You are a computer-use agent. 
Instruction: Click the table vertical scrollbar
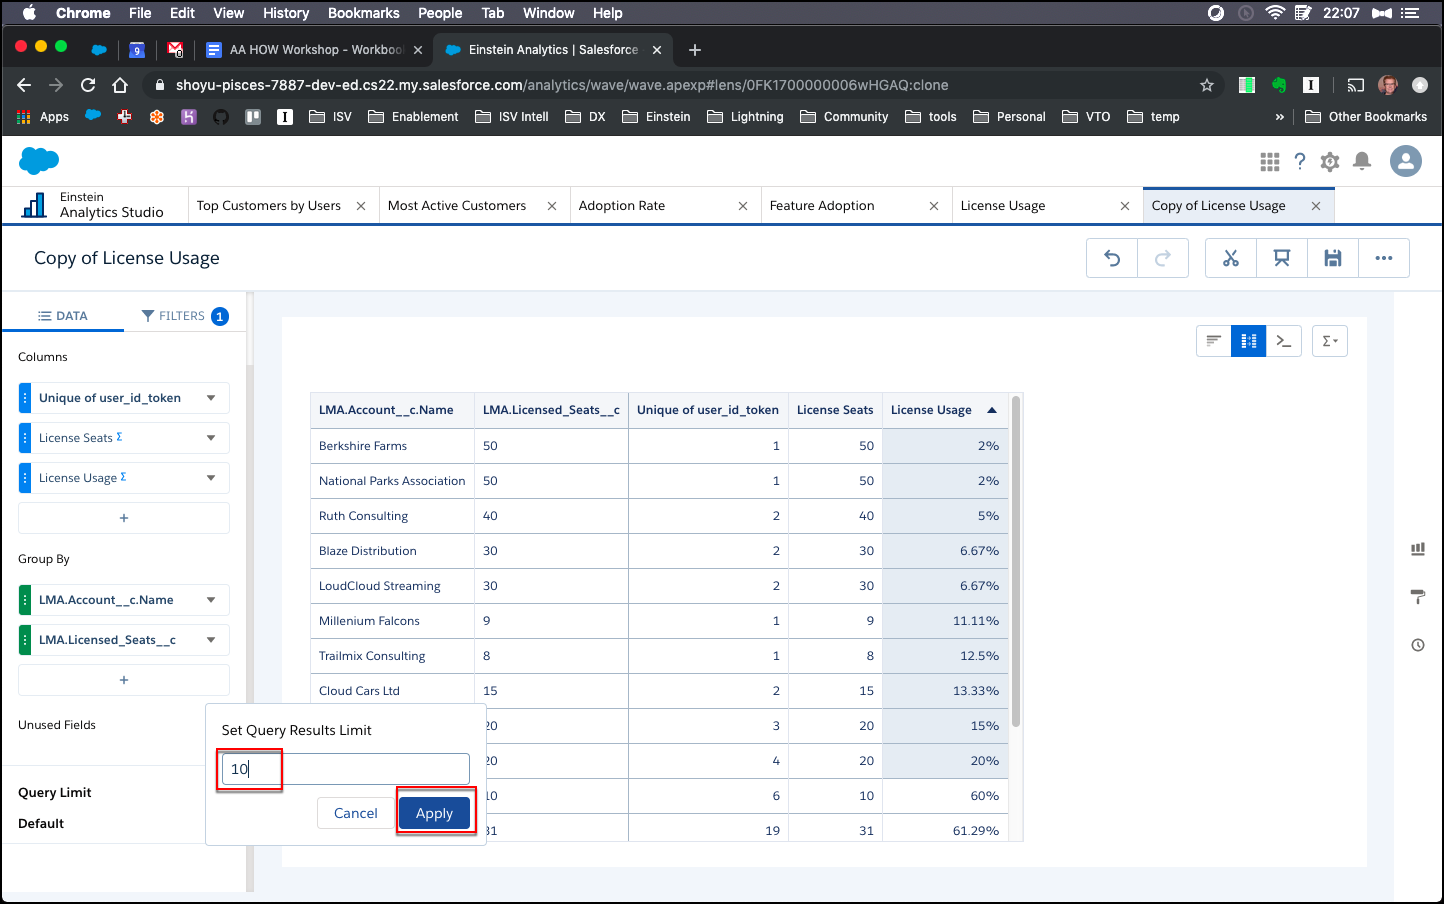[x=1016, y=560]
